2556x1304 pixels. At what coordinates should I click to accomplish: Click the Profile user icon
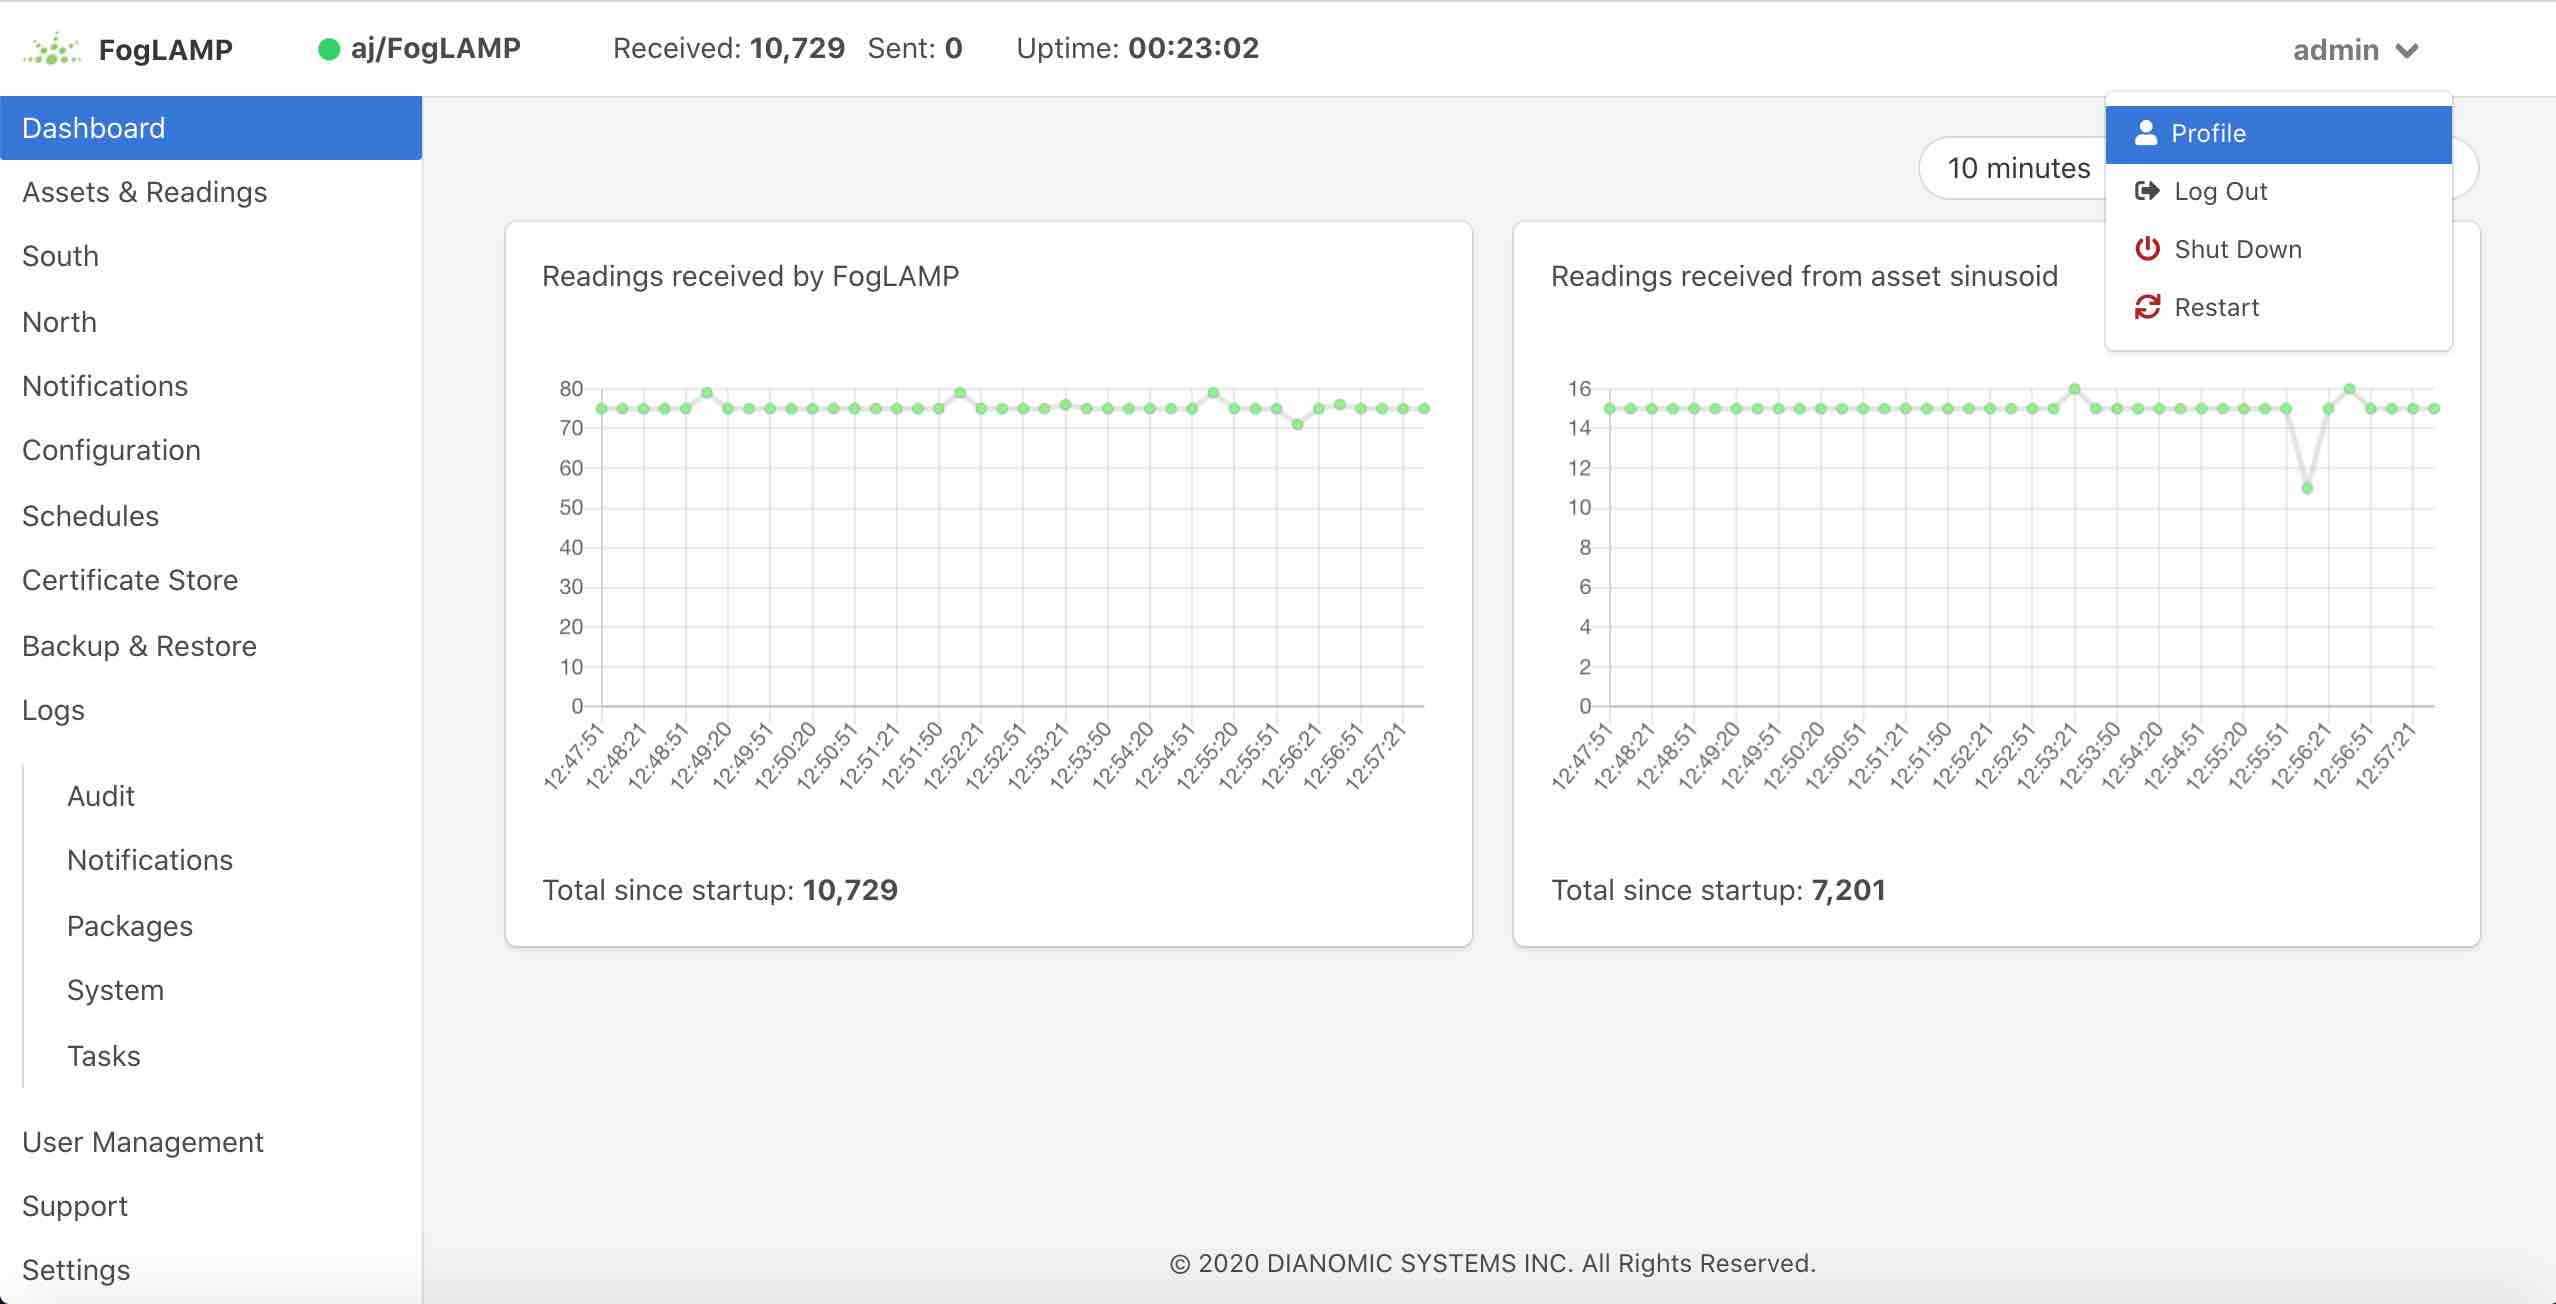pos(2145,133)
